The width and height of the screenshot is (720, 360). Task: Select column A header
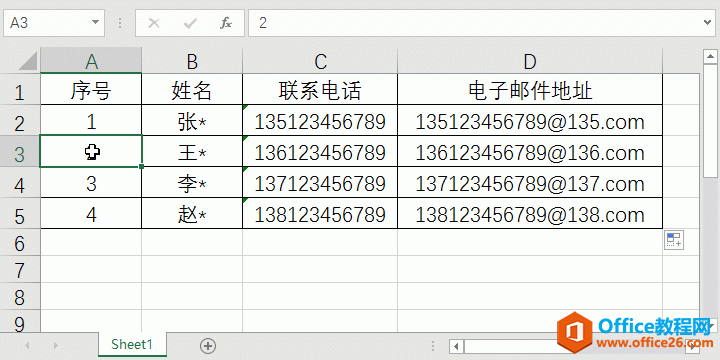(91, 62)
